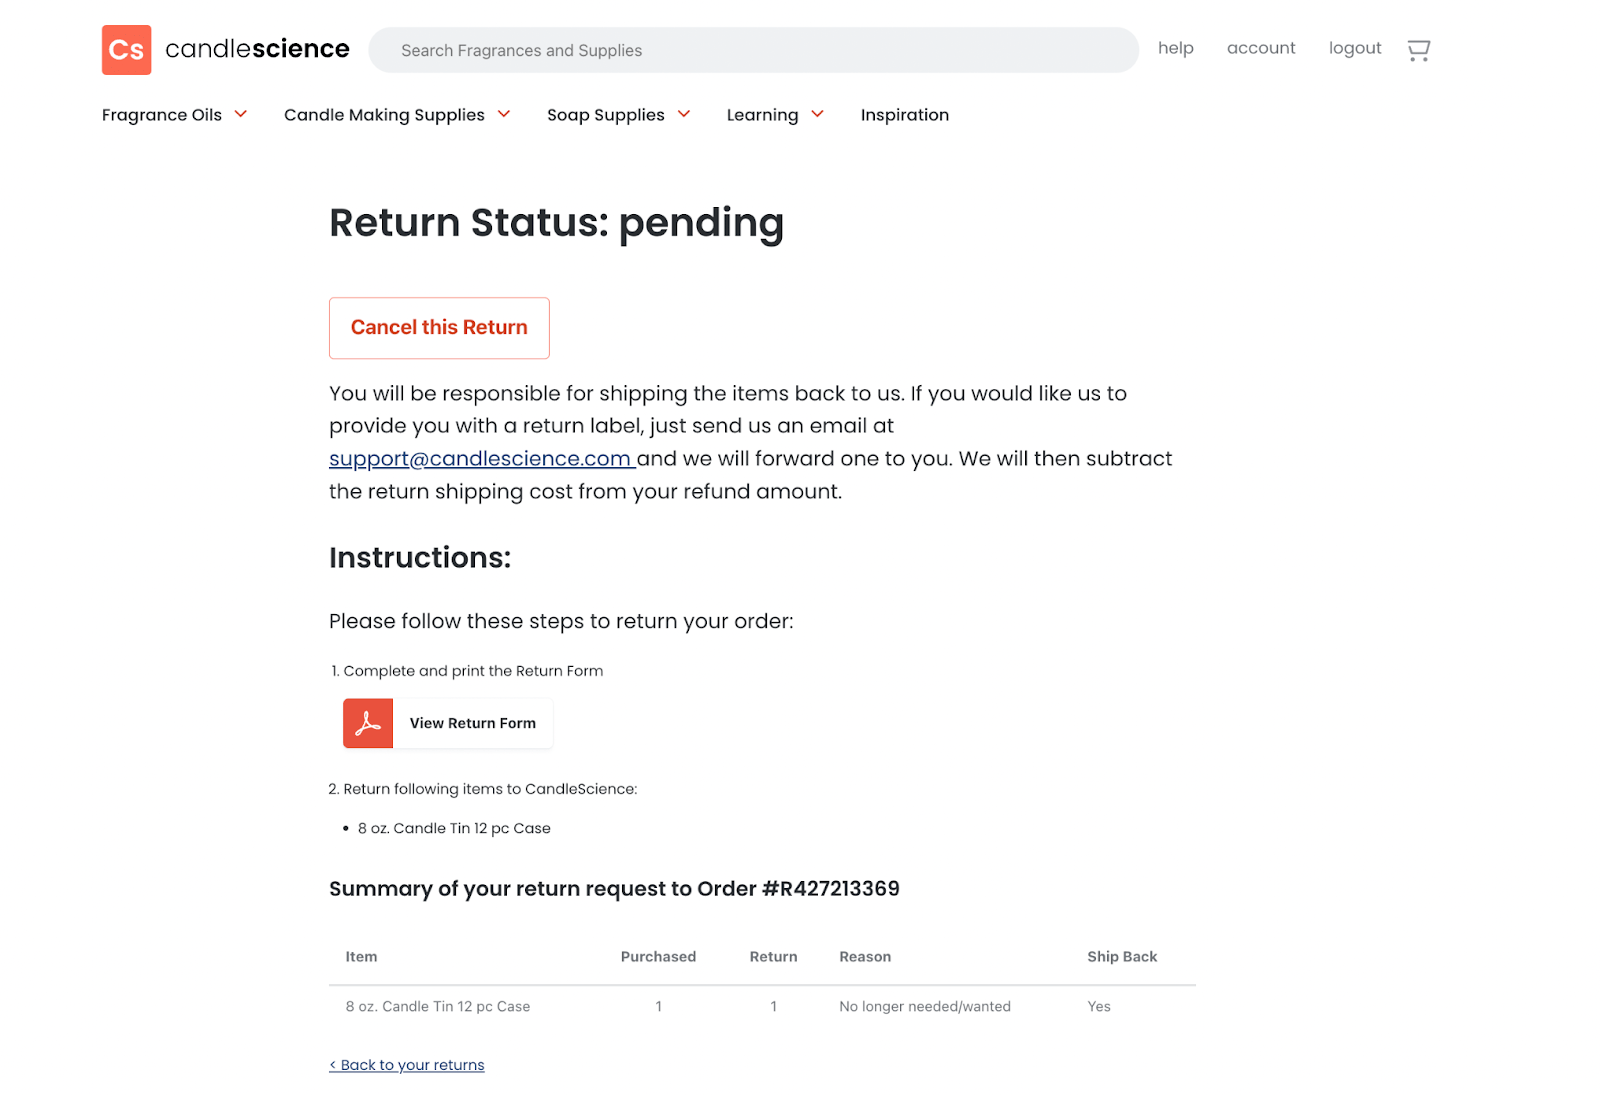
Task: Click the View Return Form button
Action: pos(447,723)
